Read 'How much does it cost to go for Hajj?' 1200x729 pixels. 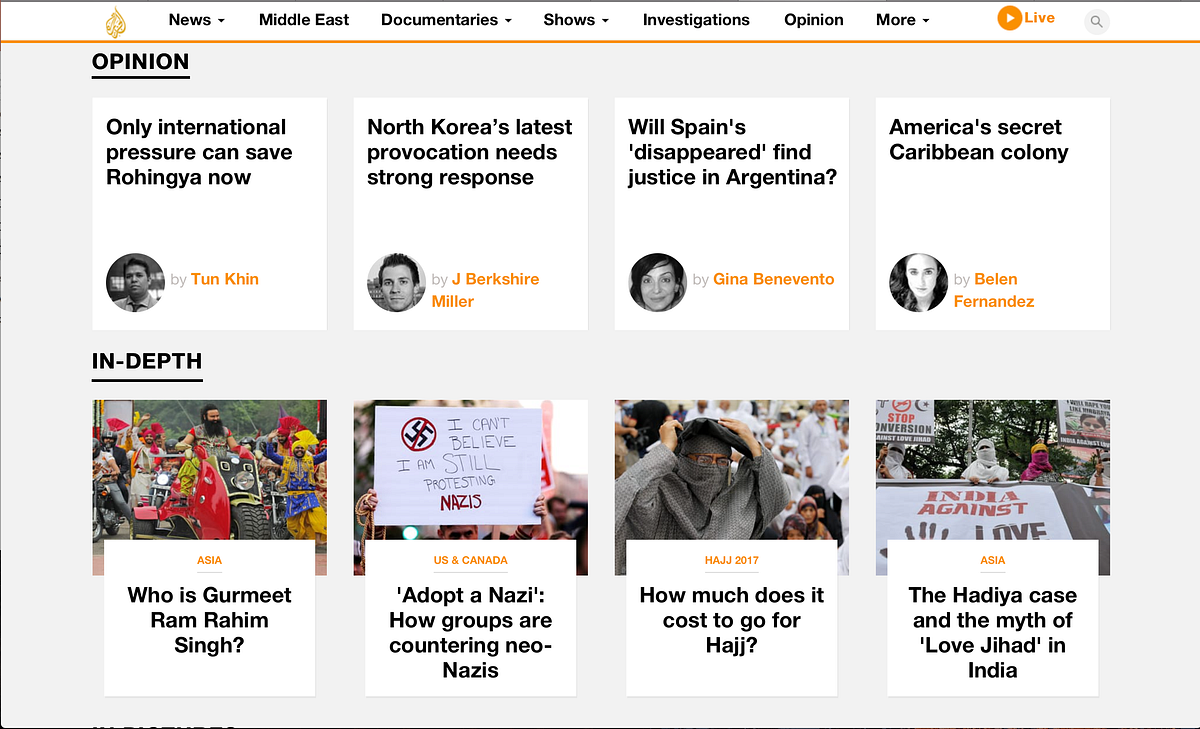click(731, 620)
